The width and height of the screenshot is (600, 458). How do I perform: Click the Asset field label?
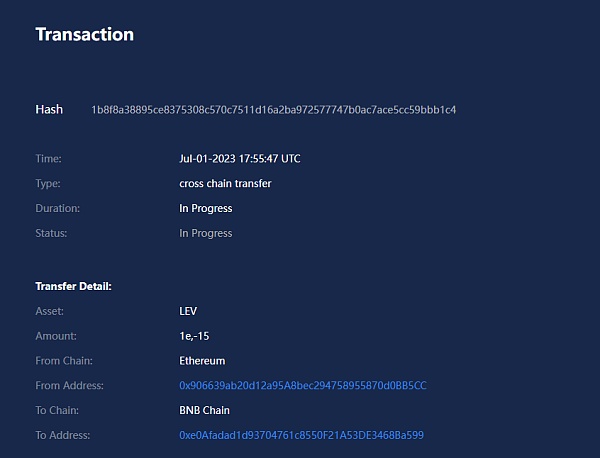click(50, 311)
